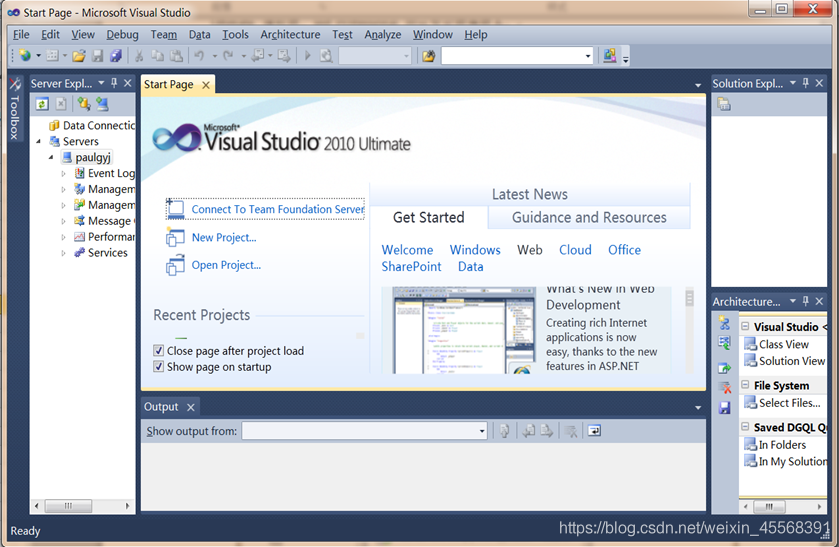Open the Cloud getting started link
Screen dimensions: 839x547
pyautogui.click(x=575, y=250)
